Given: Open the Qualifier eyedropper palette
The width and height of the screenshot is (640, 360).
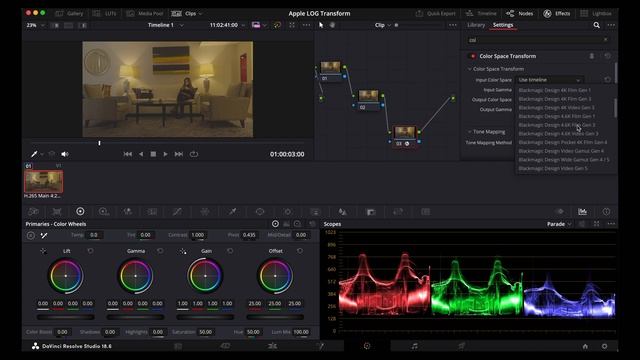Looking at the screenshot, I should point(233,211).
